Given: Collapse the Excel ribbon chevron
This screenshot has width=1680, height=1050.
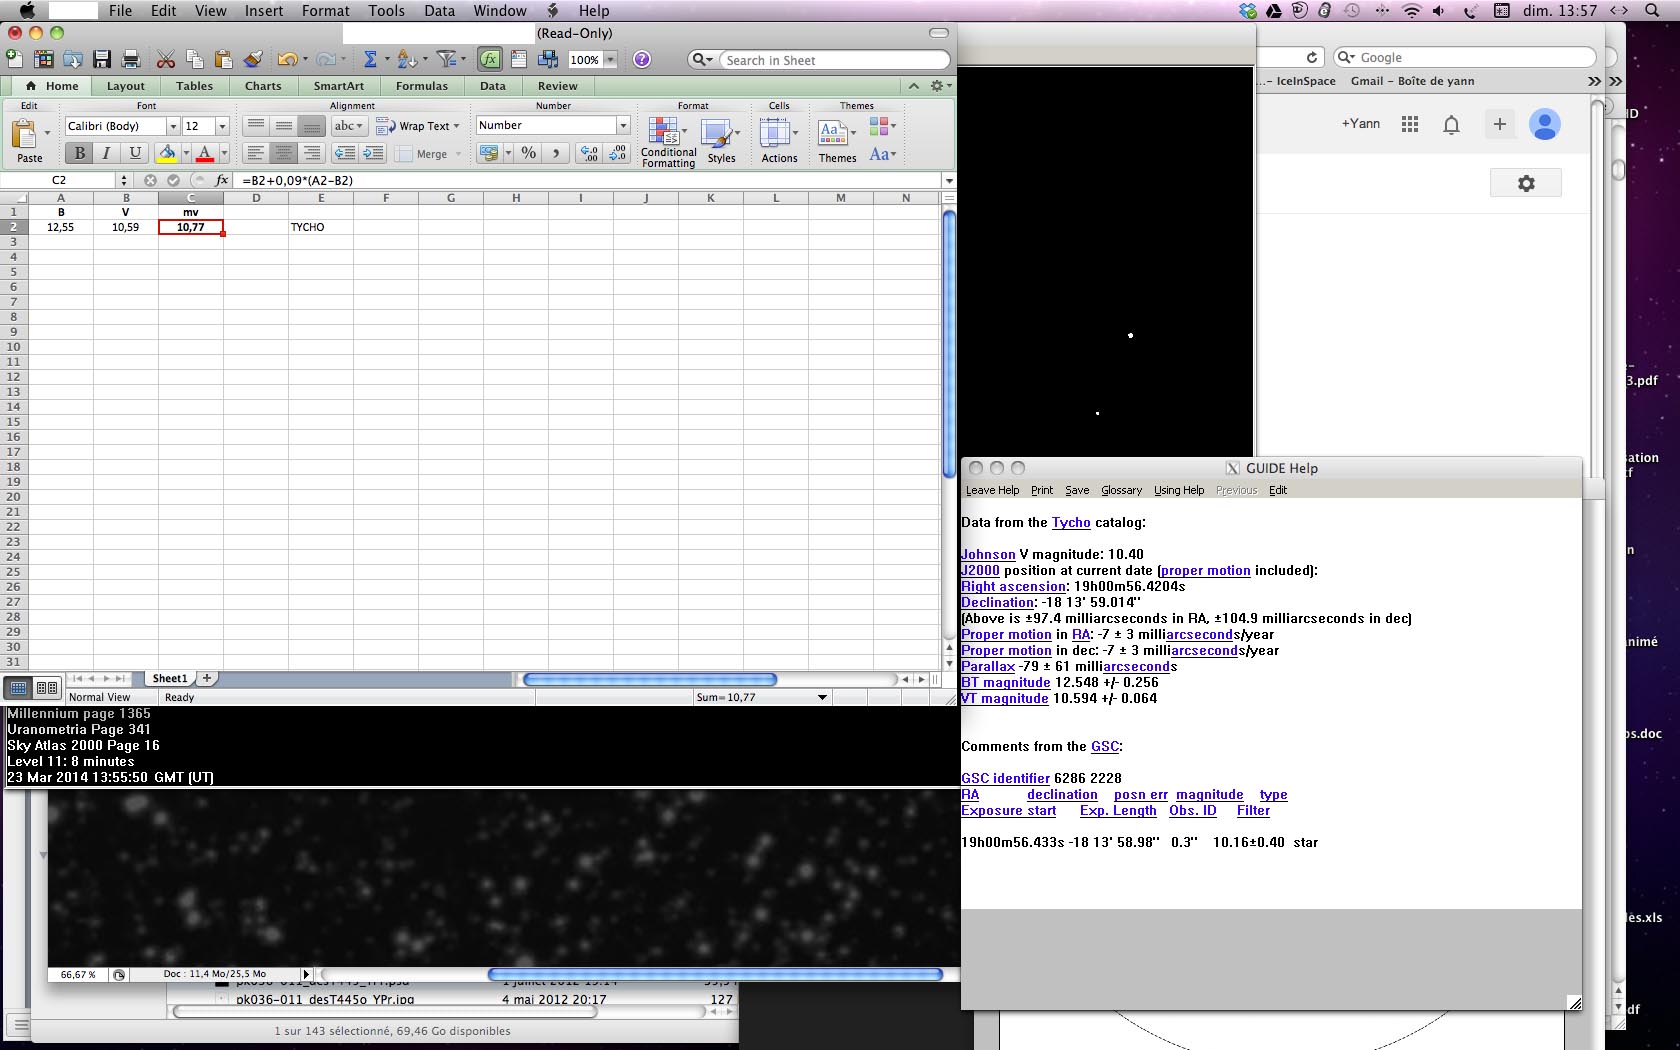Looking at the screenshot, I should (913, 86).
